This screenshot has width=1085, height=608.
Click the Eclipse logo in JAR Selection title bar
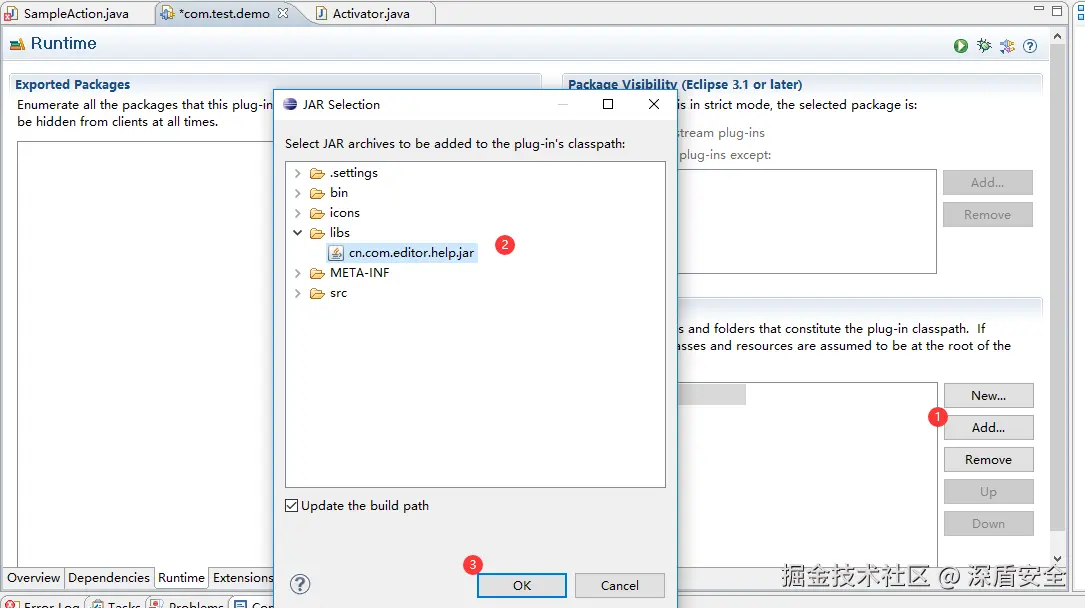(x=290, y=104)
